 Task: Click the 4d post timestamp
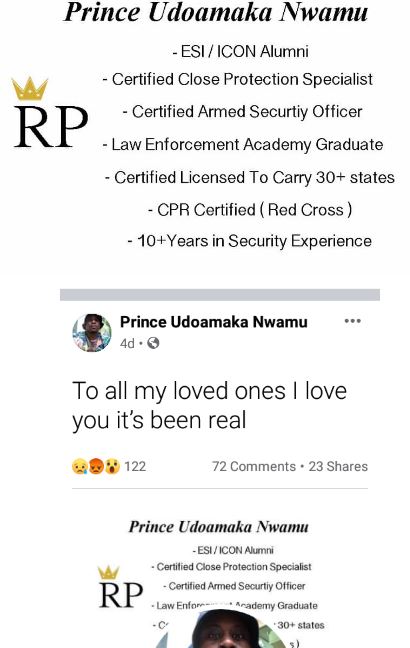(x=127, y=343)
